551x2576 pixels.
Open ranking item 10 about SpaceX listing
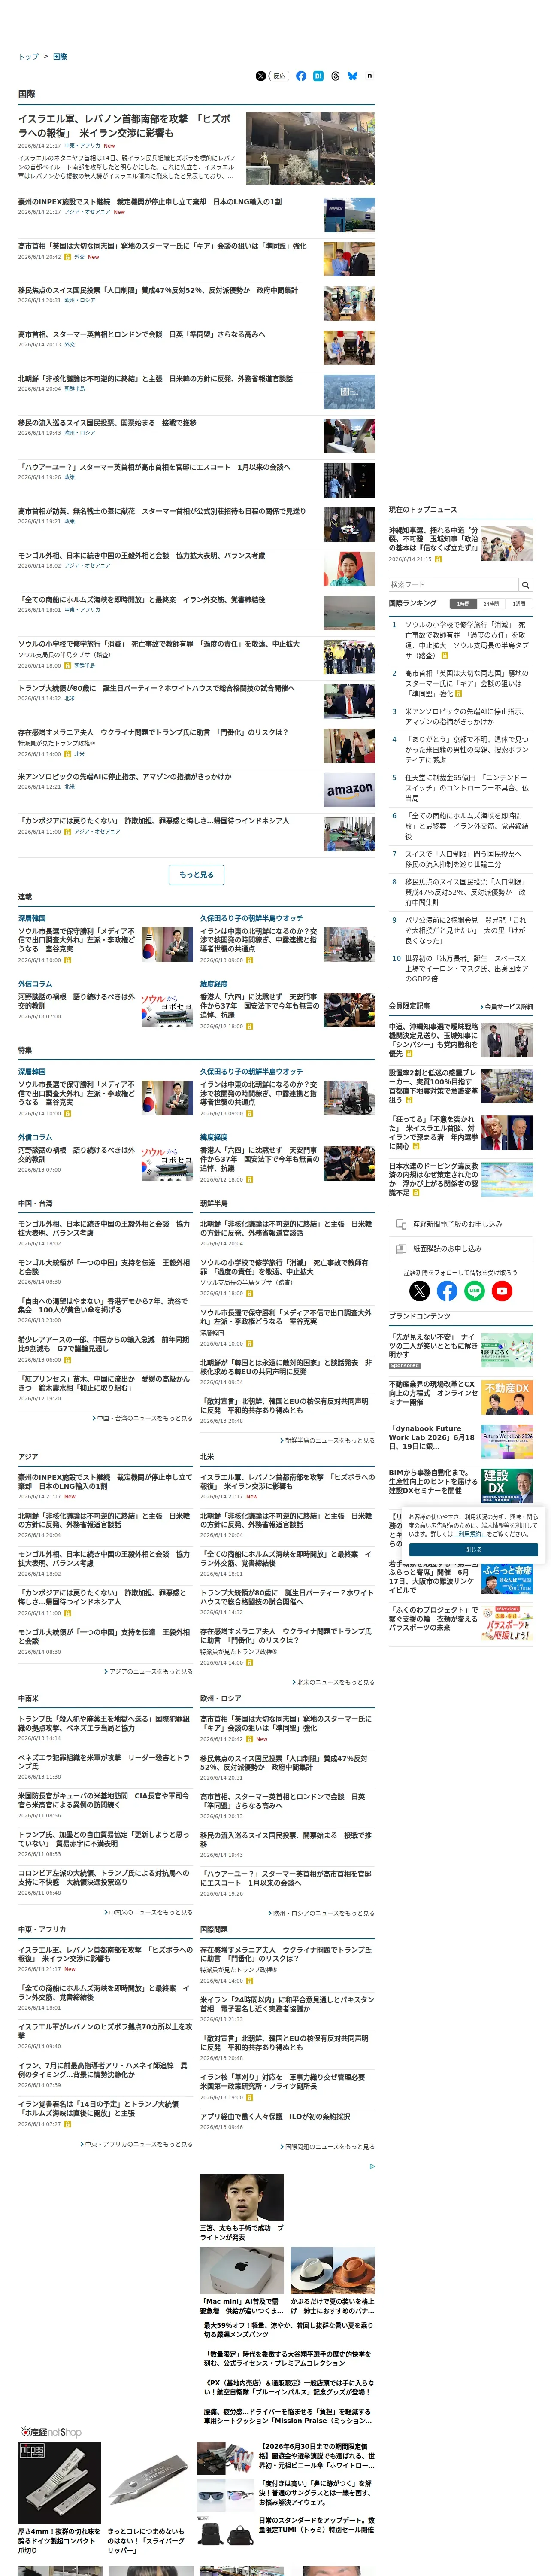(466, 969)
